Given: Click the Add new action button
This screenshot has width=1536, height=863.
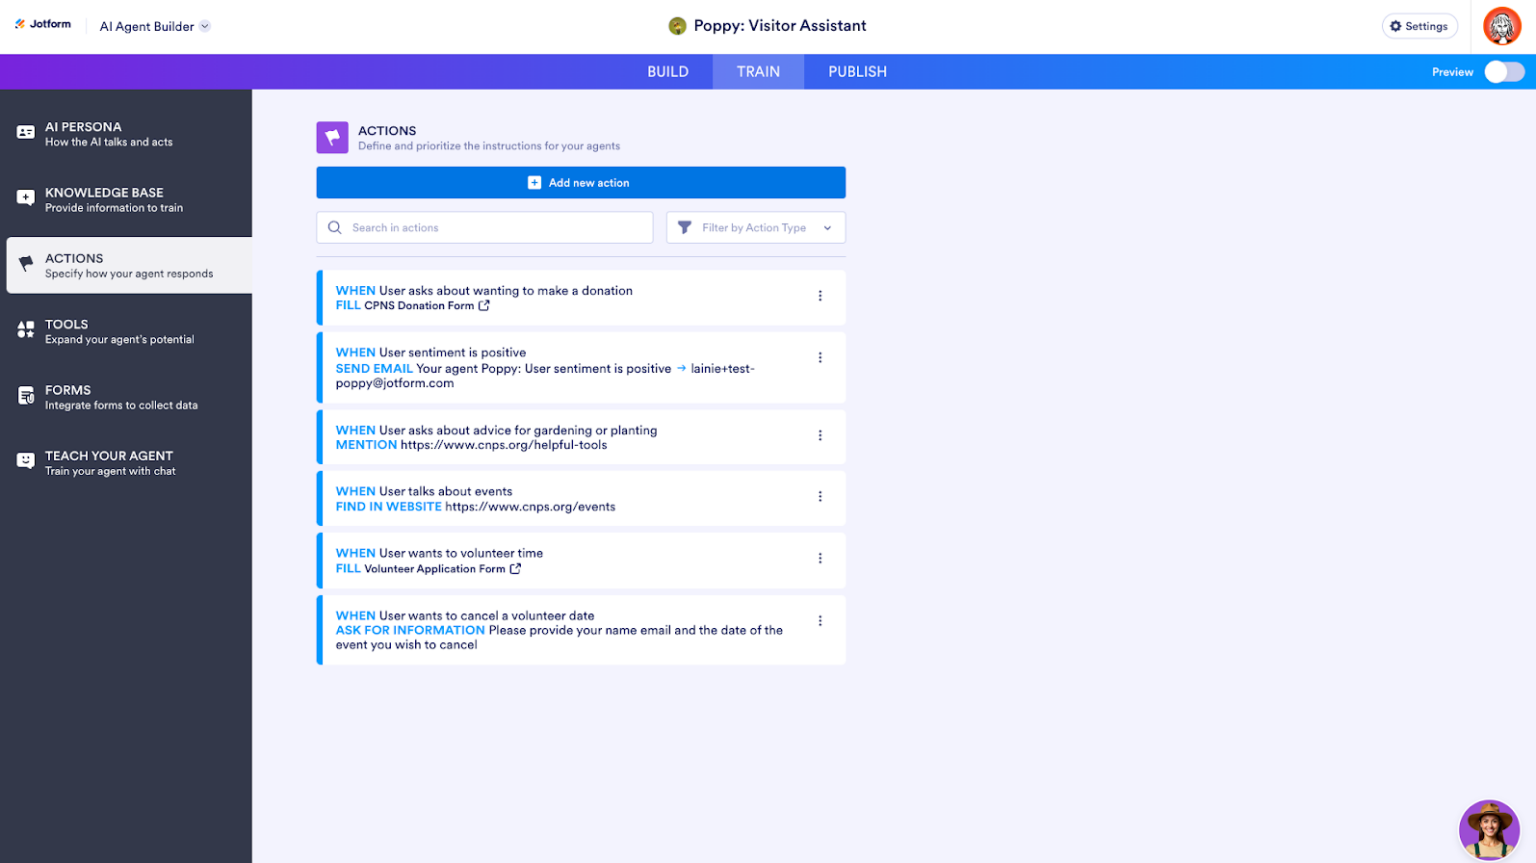Looking at the screenshot, I should [x=580, y=182].
